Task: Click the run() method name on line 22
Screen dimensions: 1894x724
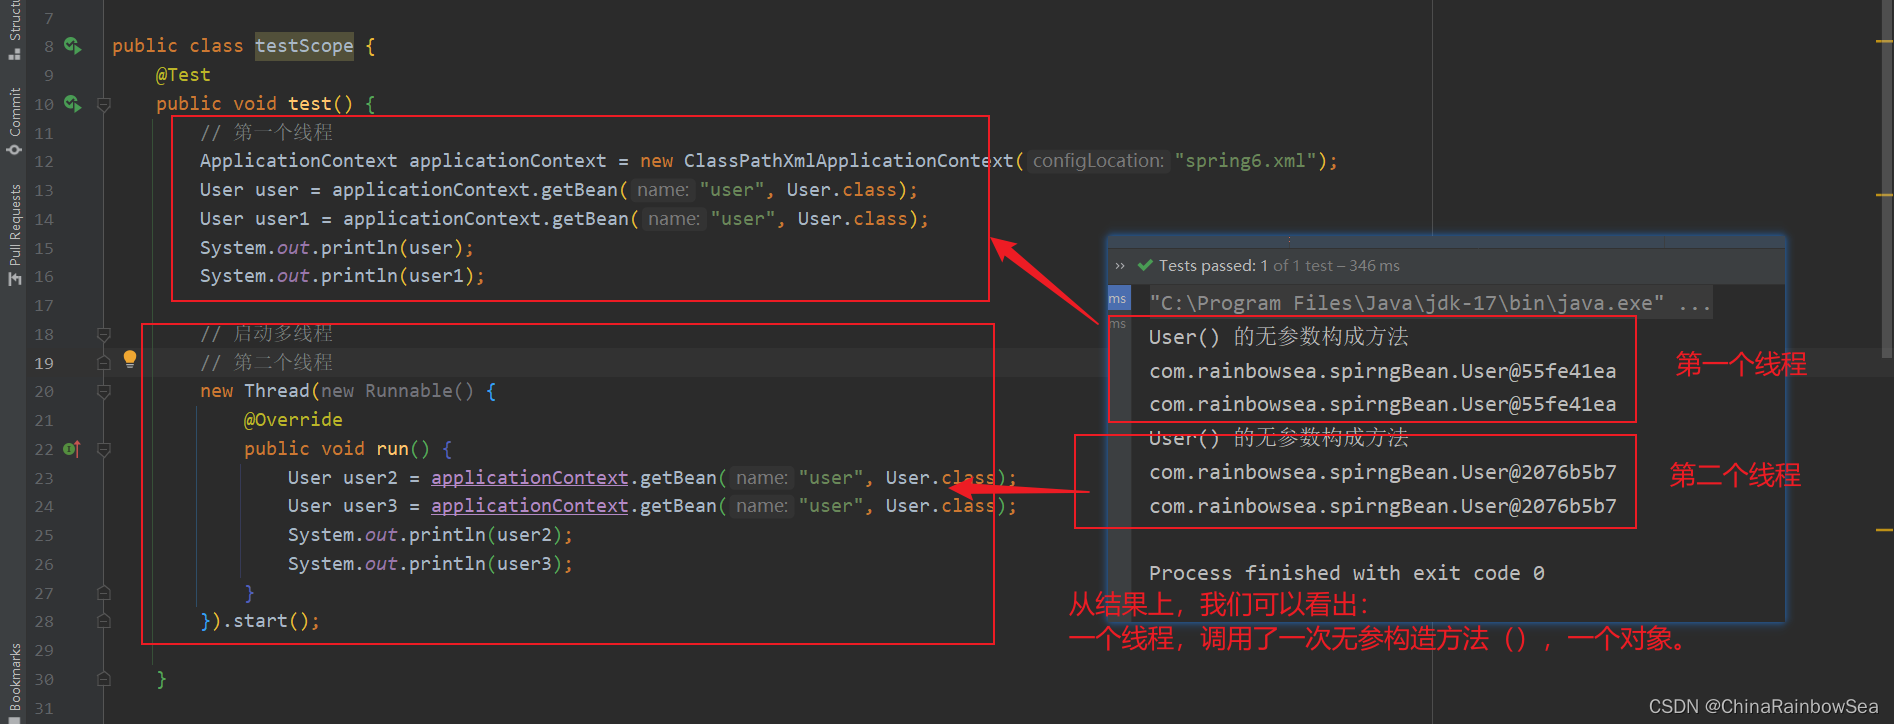Action: (x=392, y=449)
